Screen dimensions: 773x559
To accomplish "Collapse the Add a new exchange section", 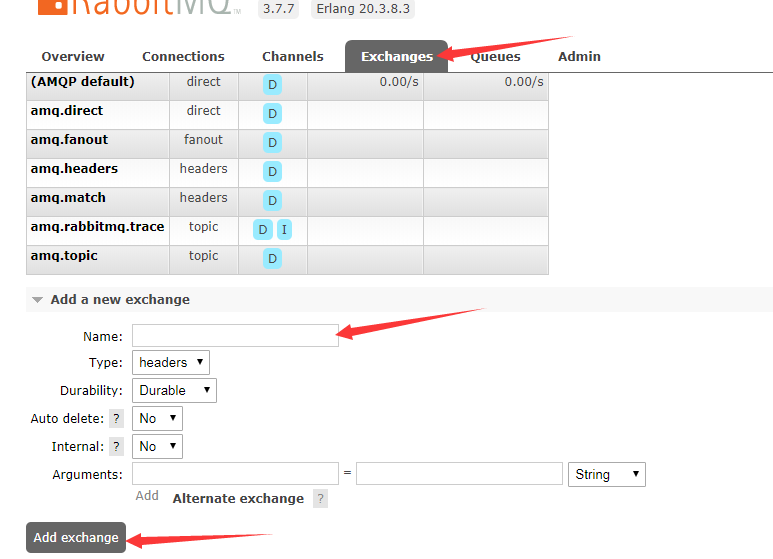I will (120, 300).
